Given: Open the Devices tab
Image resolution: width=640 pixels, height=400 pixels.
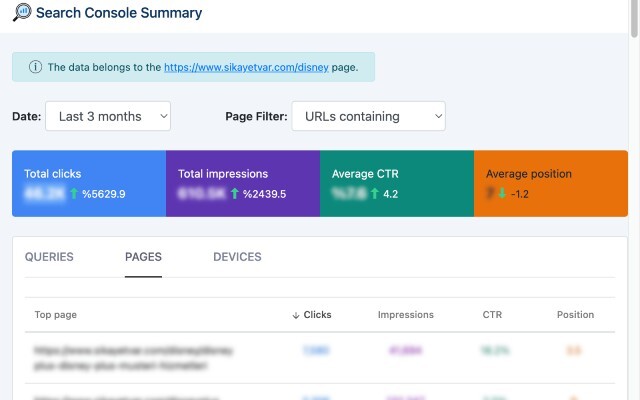Looking at the screenshot, I should 237,257.
